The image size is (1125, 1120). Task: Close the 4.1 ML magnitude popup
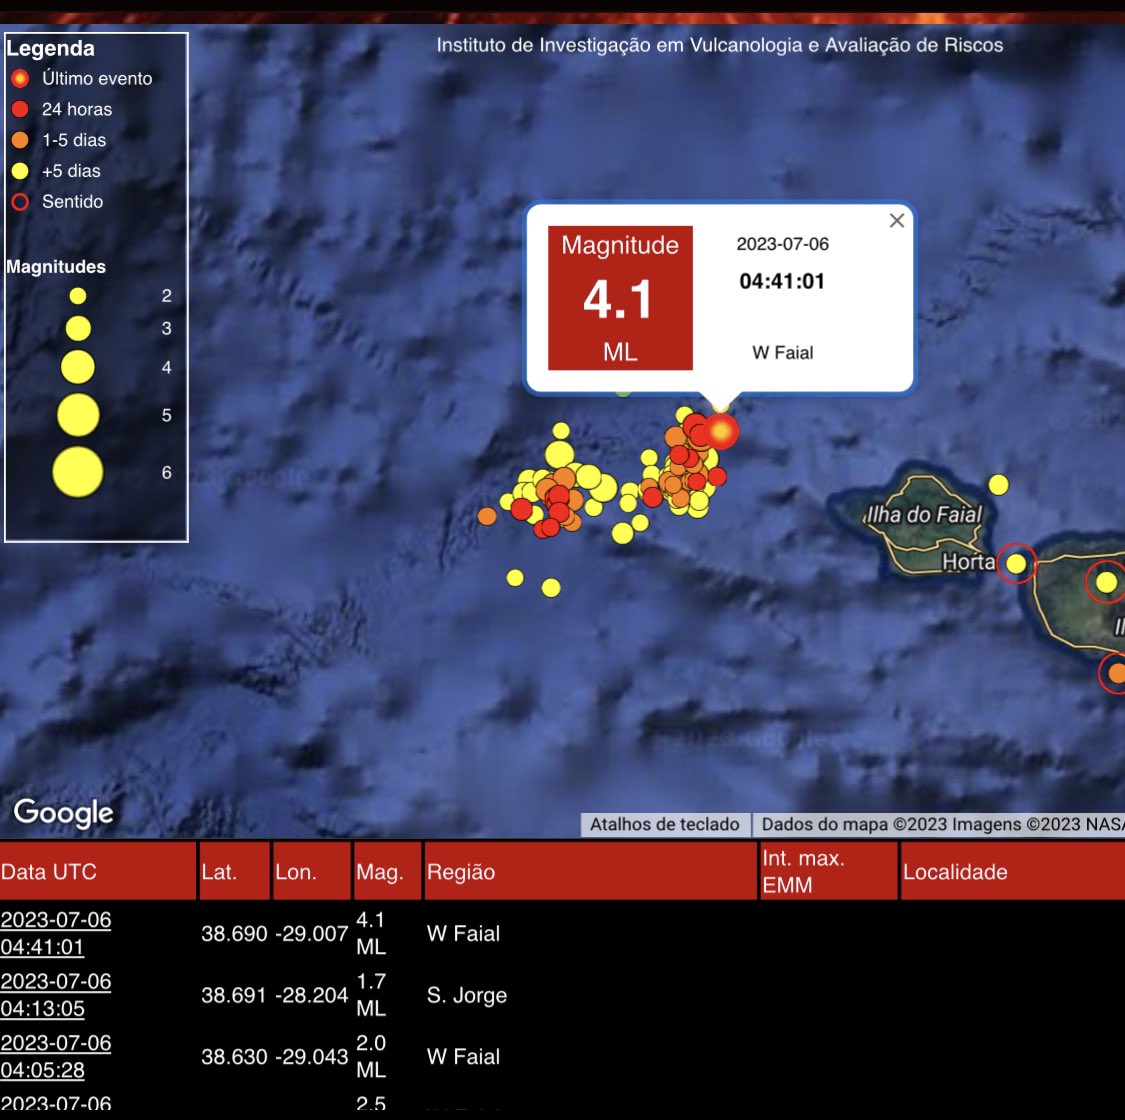click(x=895, y=221)
